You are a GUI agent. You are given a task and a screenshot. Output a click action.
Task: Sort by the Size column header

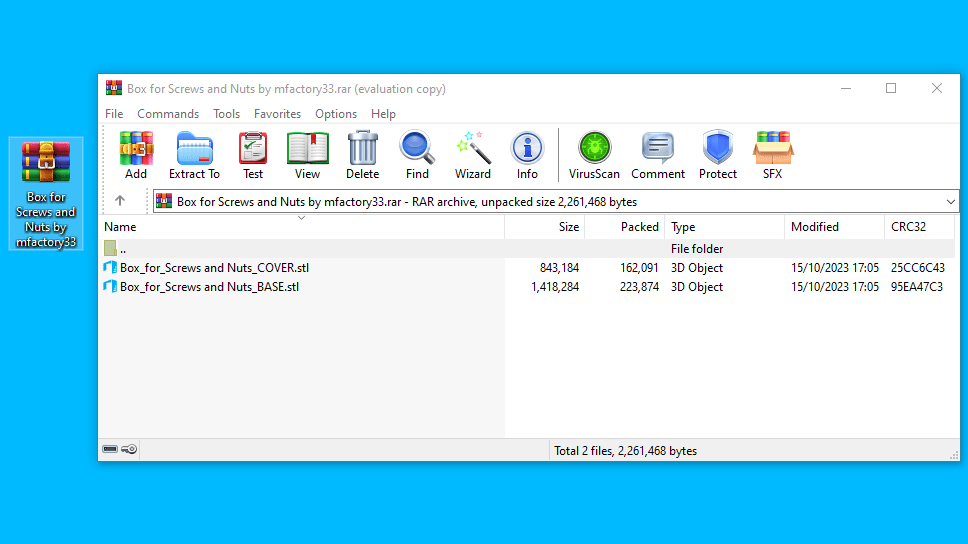[x=544, y=227]
